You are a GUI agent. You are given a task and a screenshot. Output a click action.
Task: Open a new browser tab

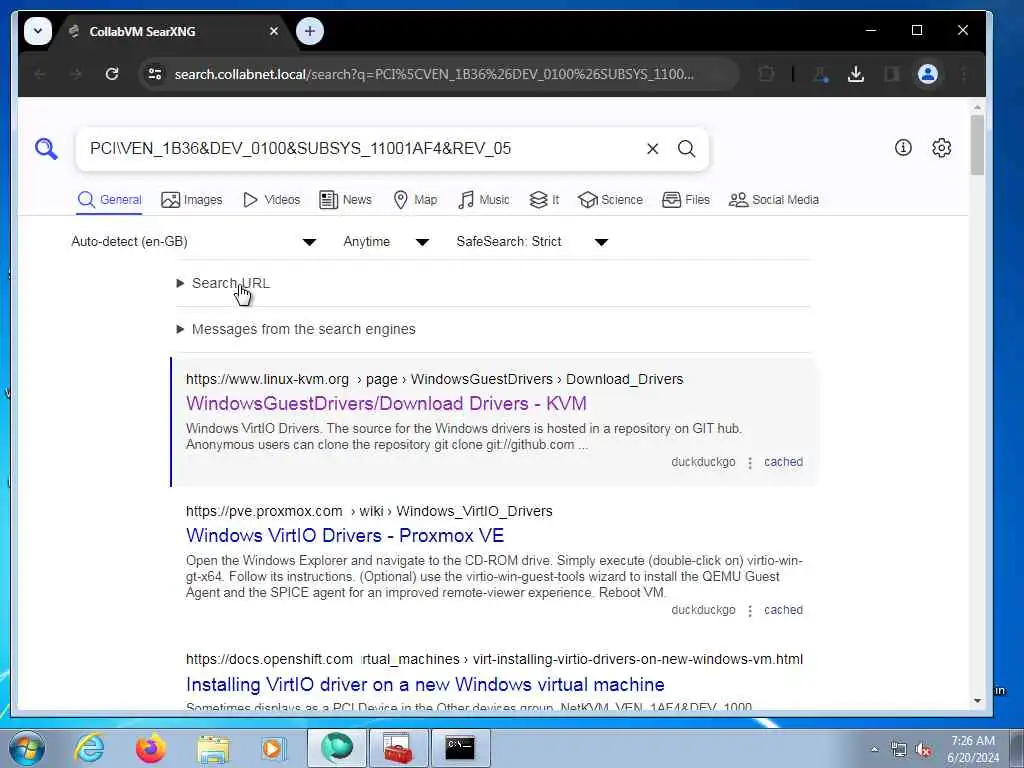(x=310, y=31)
